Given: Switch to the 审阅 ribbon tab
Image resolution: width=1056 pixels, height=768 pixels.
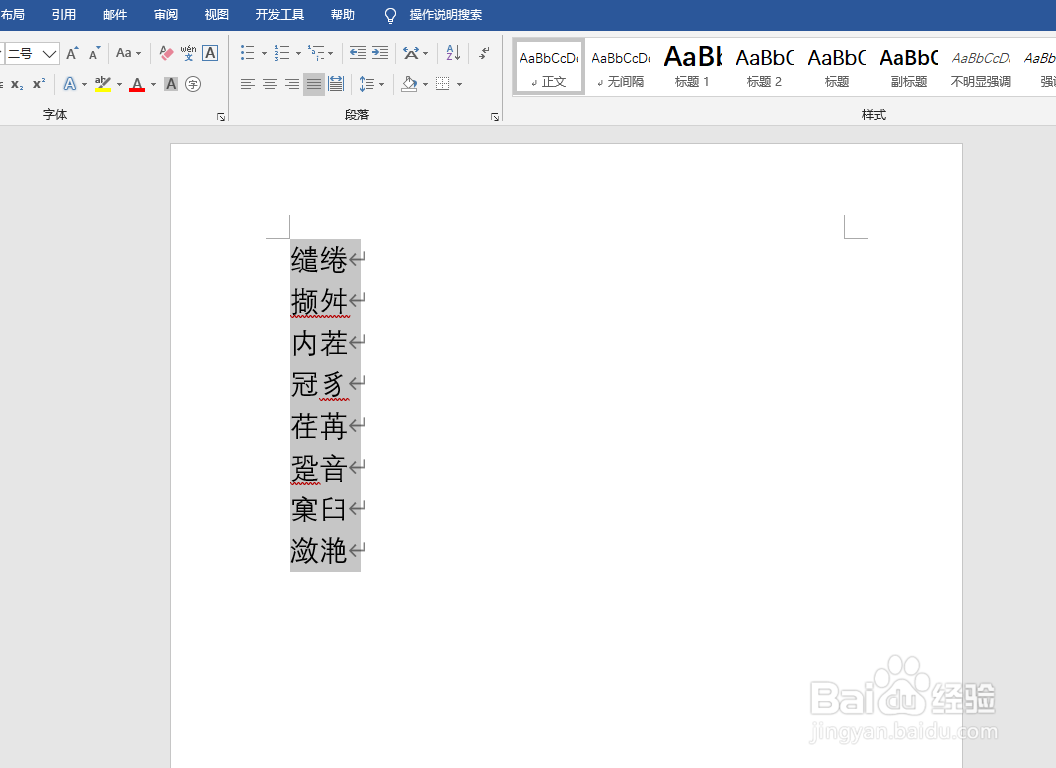Looking at the screenshot, I should (166, 14).
